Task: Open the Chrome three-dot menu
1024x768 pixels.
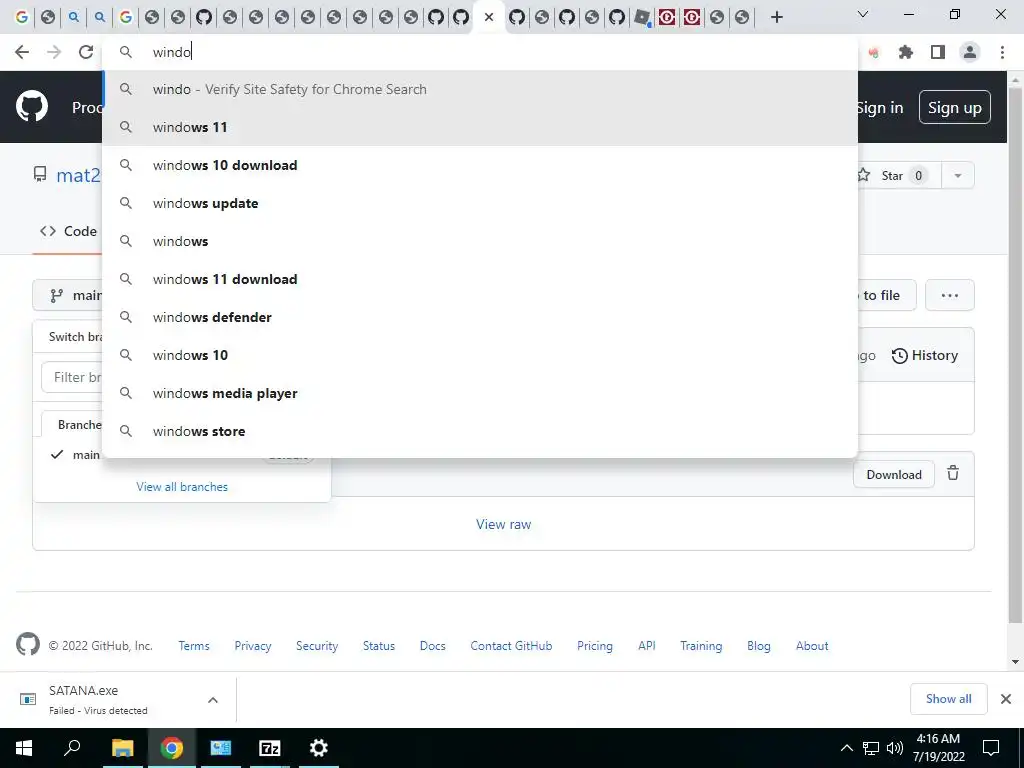Action: click(1002, 52)
